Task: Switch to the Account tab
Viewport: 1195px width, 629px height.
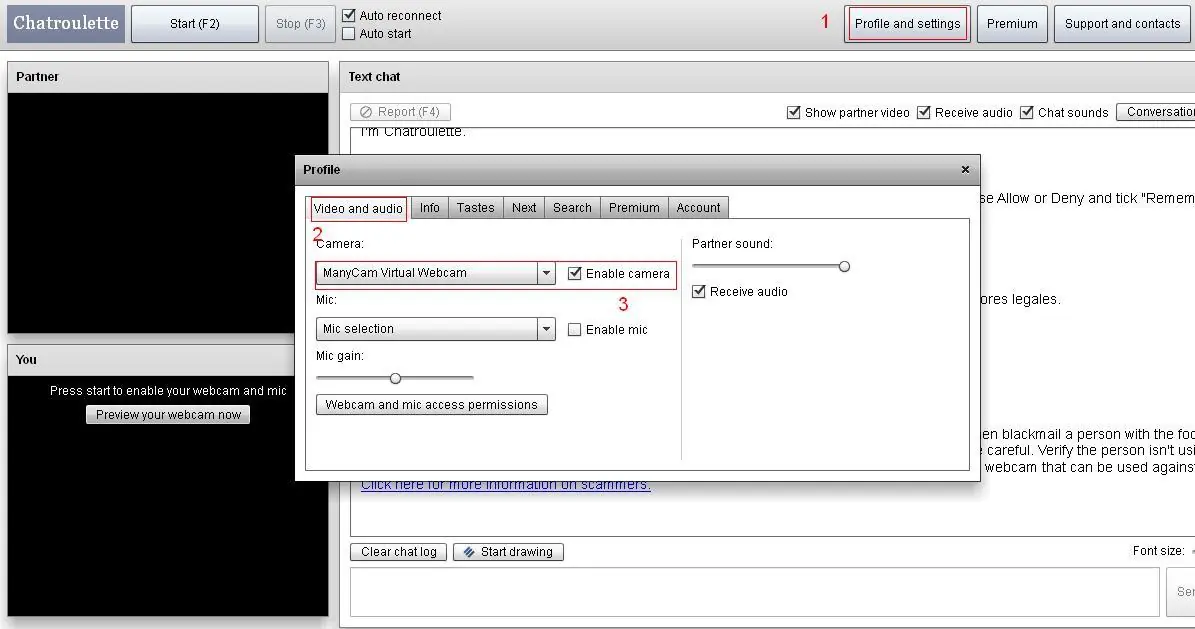Action: click(698, 207)
